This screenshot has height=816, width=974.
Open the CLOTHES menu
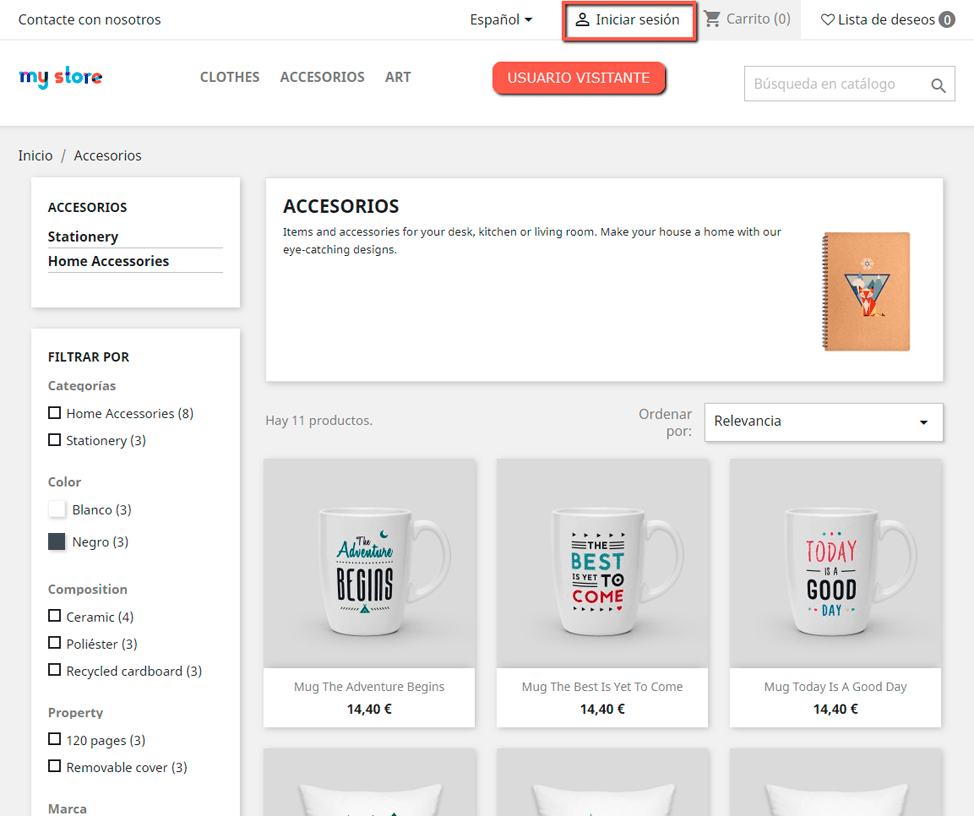[229, 77]
